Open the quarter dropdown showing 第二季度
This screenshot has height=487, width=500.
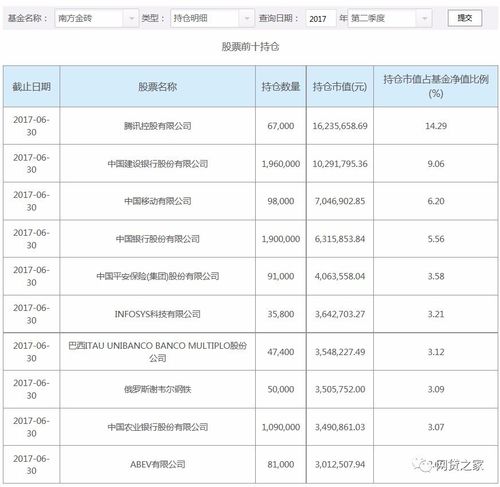tap(390, 18)
